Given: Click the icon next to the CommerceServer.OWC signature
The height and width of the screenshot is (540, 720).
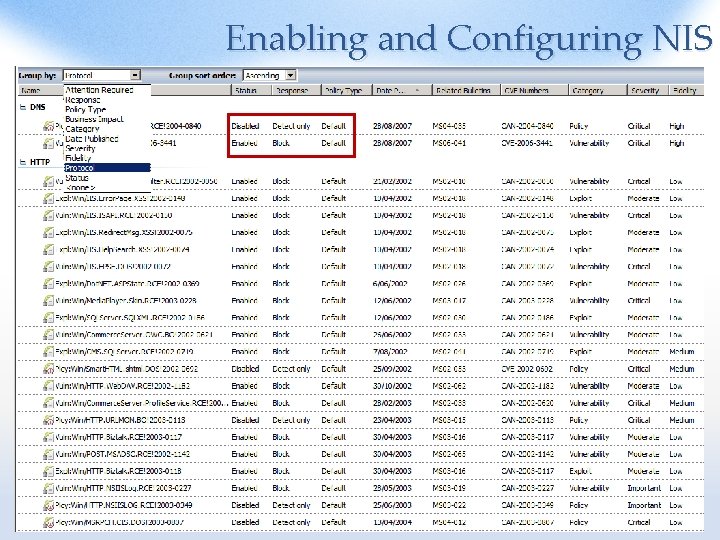Looking at the screenshot, I should coord(48,335).
